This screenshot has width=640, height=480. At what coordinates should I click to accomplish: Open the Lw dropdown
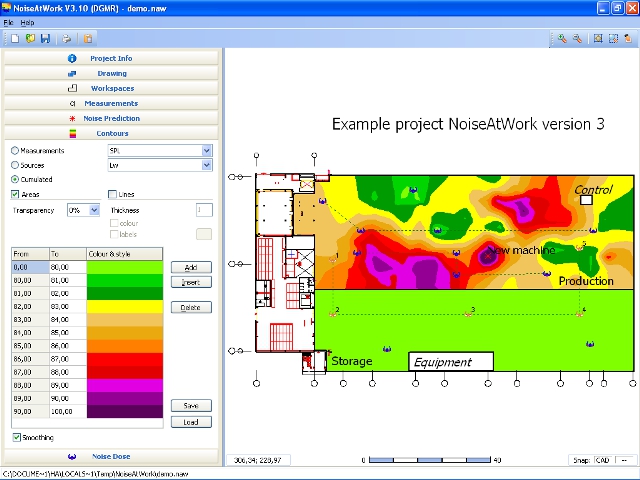[160, 165]
